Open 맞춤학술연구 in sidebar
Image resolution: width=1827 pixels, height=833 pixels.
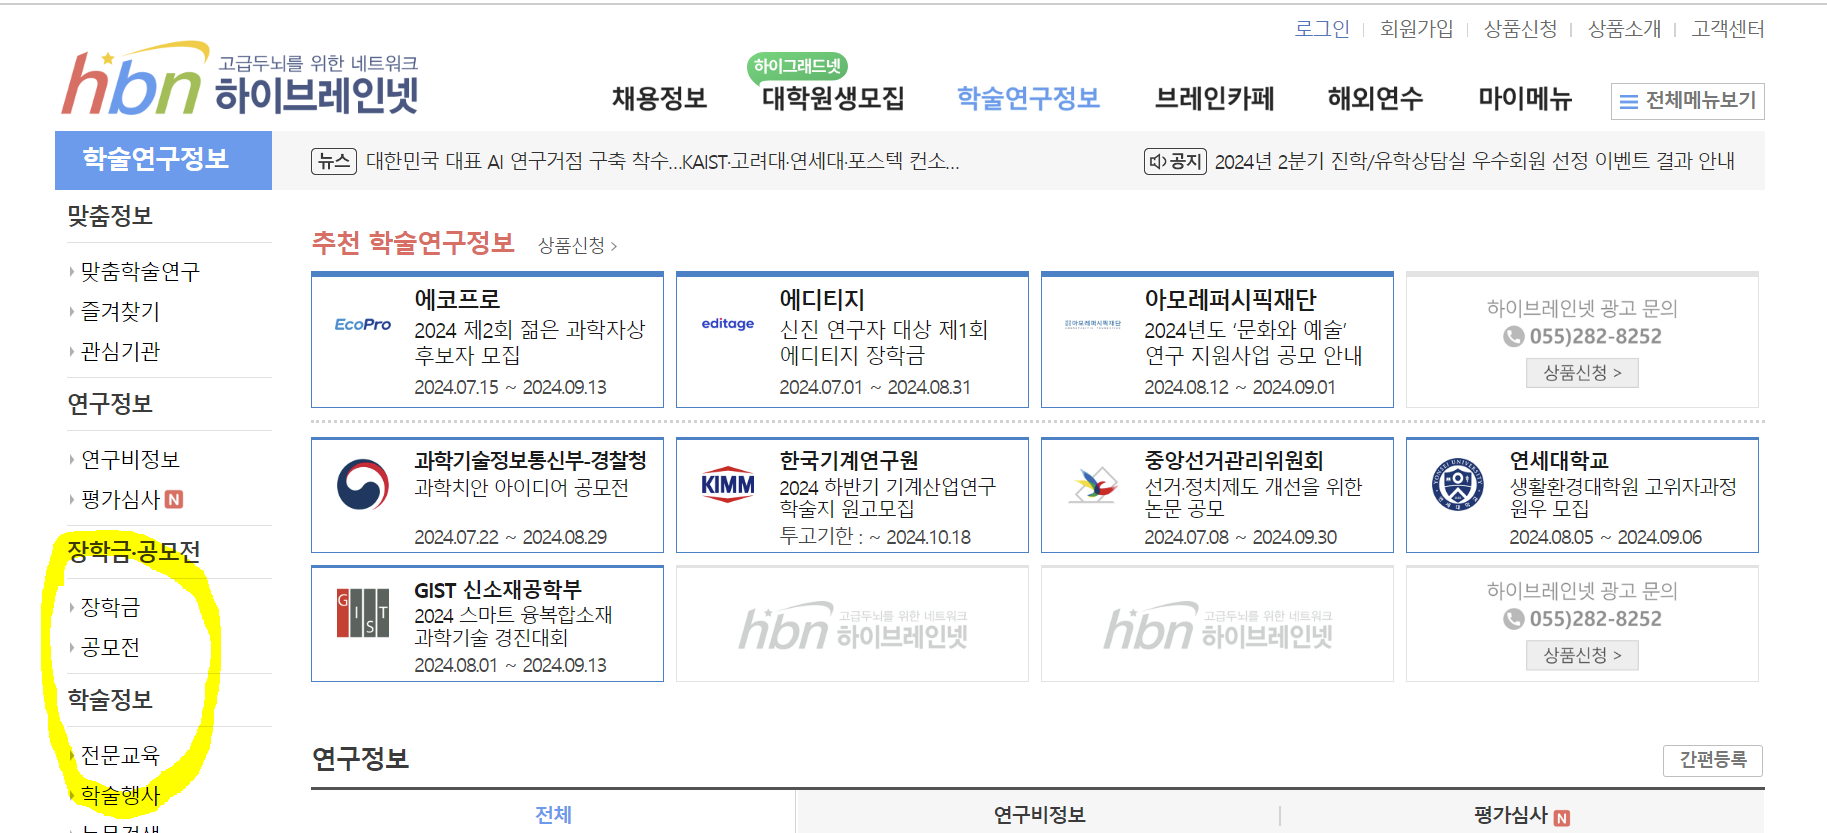[140, 272]
